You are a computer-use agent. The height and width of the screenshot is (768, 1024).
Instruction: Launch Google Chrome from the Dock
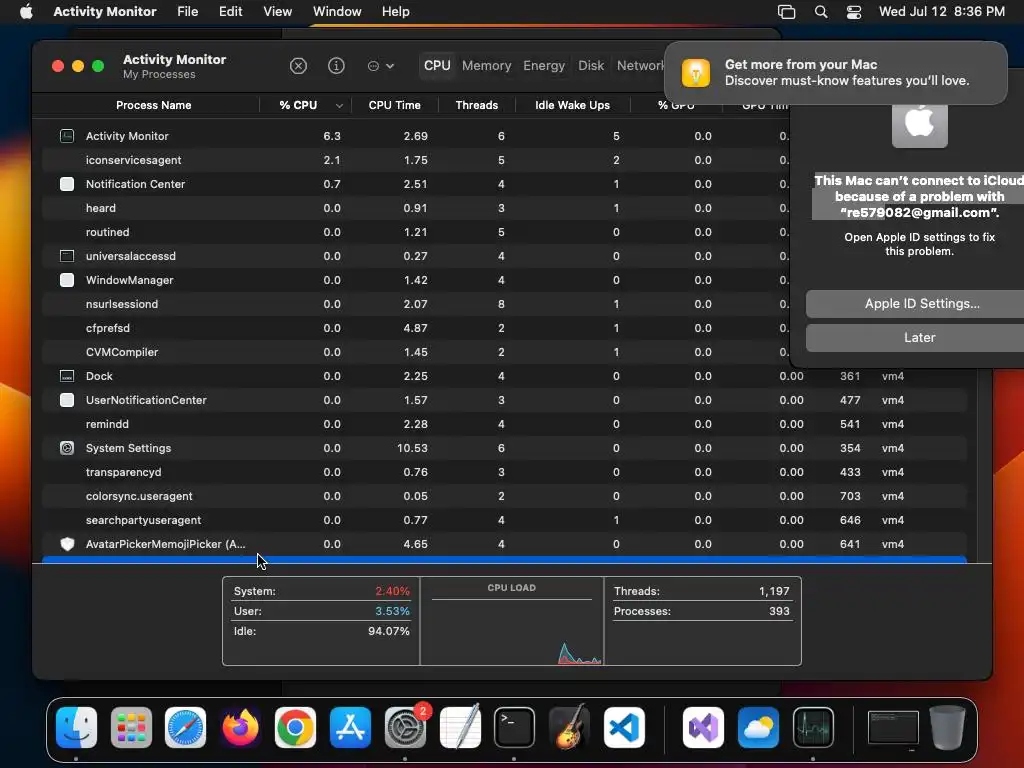click(295, 727)
